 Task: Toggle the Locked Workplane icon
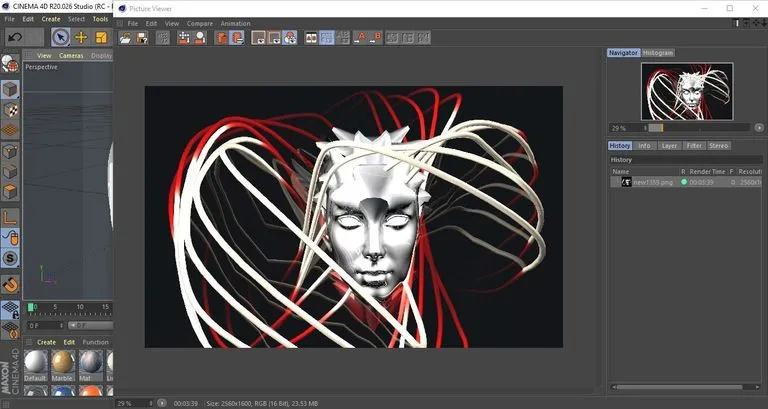tap(10, 310)
